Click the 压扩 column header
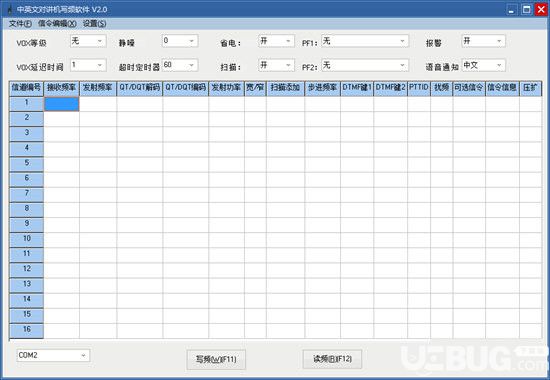Screen dimensions: 550x380 coord(530,88)
